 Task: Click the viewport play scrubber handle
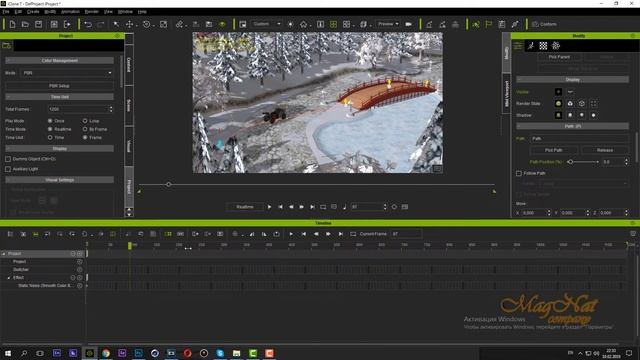point(169,184)
